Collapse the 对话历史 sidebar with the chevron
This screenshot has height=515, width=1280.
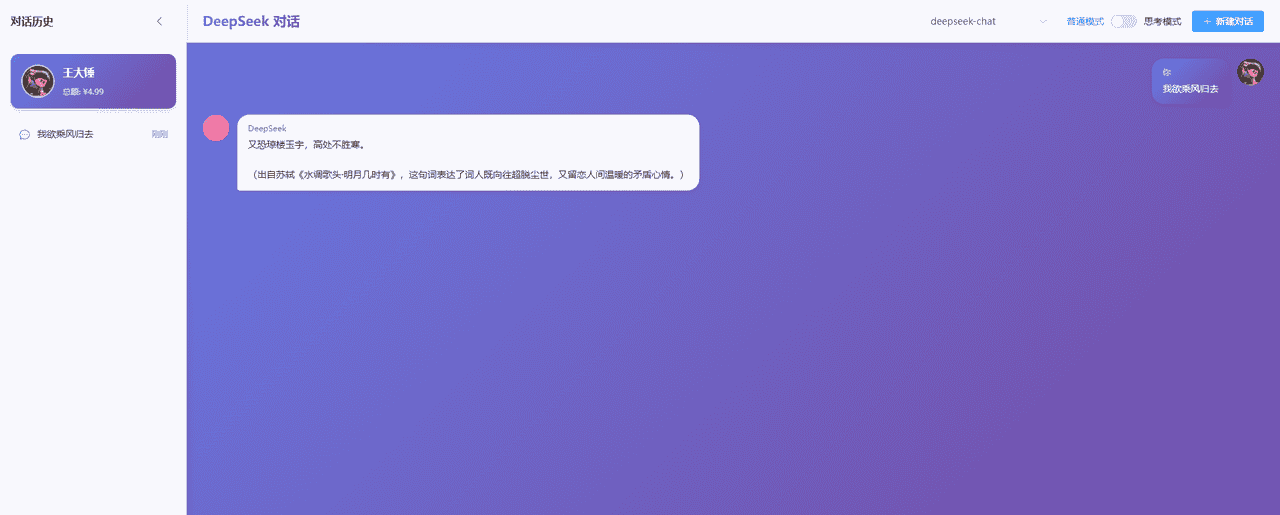(159, 21)
